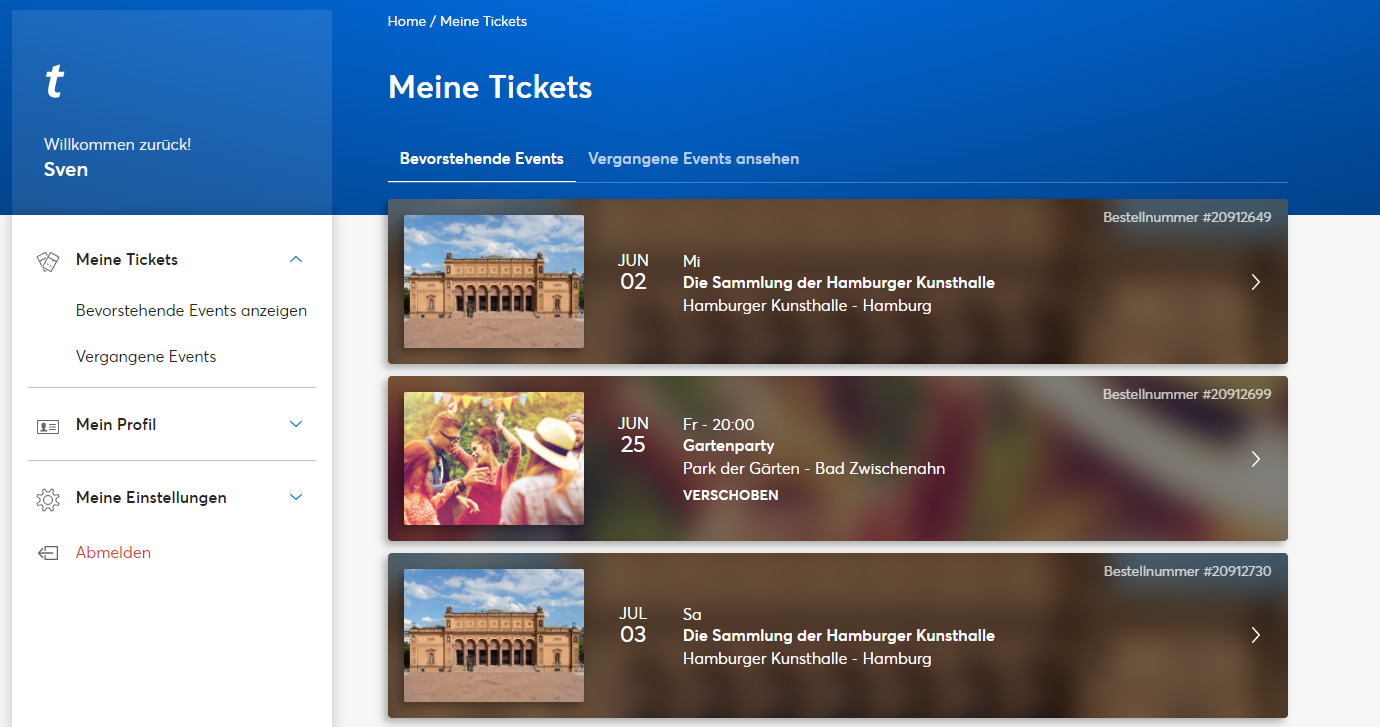1380x727 pixels.
Task: Click the Abmelden logout link
Action: click(x=113, y=552)
